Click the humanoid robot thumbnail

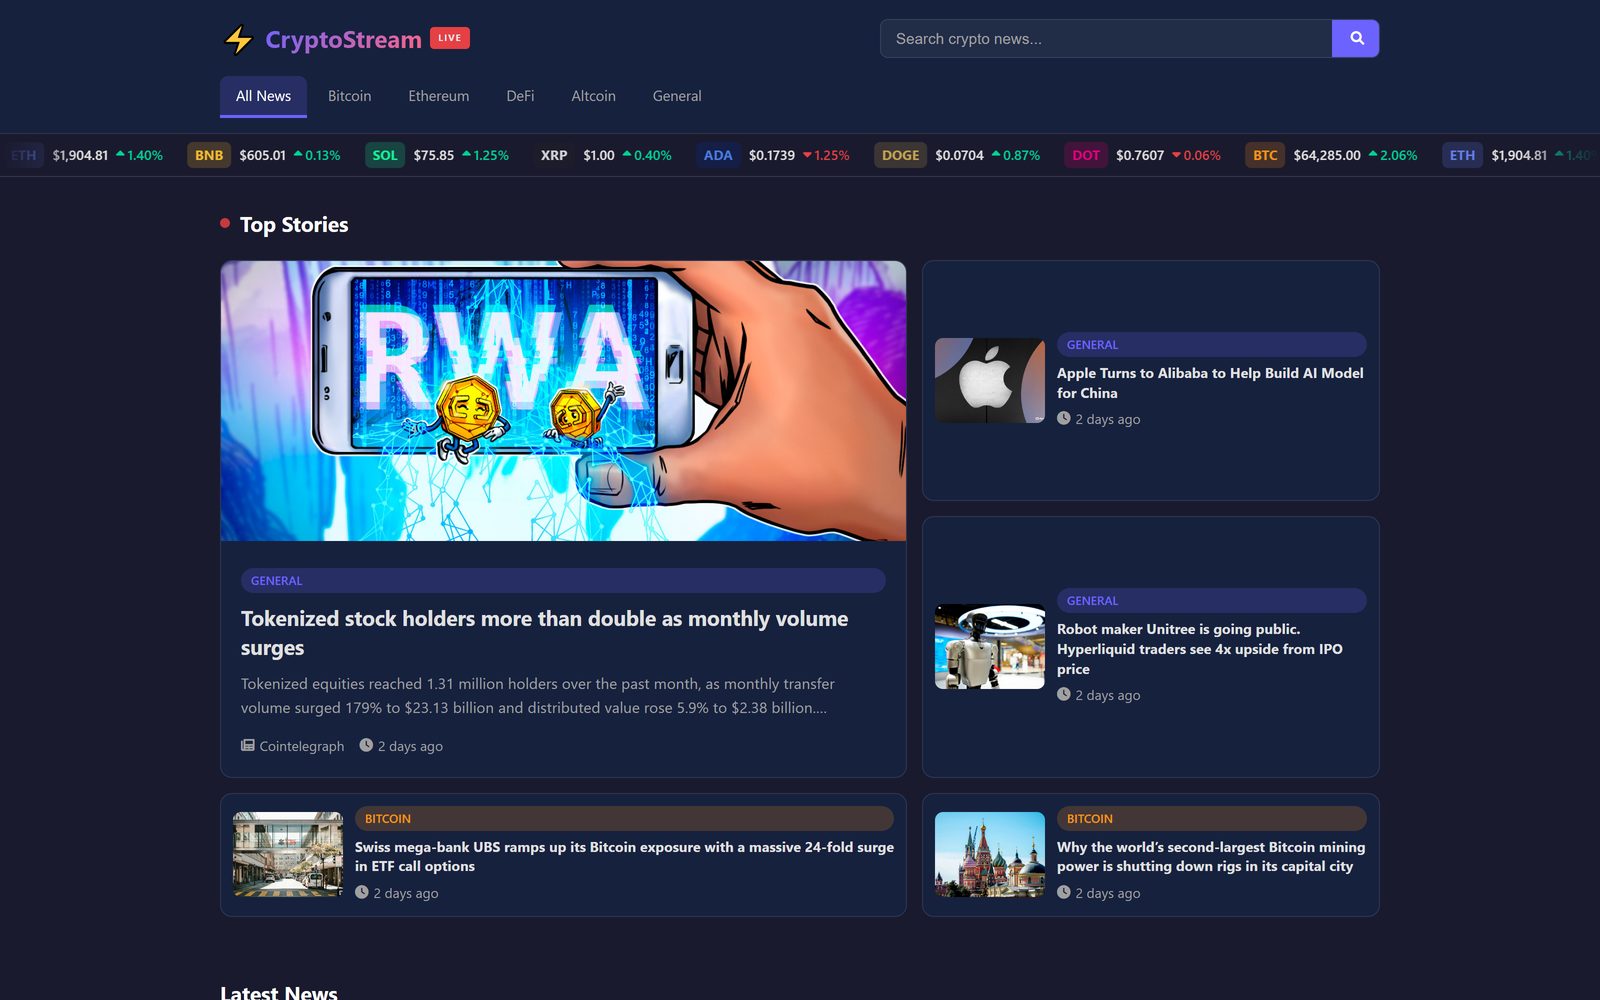pos(990,646)
